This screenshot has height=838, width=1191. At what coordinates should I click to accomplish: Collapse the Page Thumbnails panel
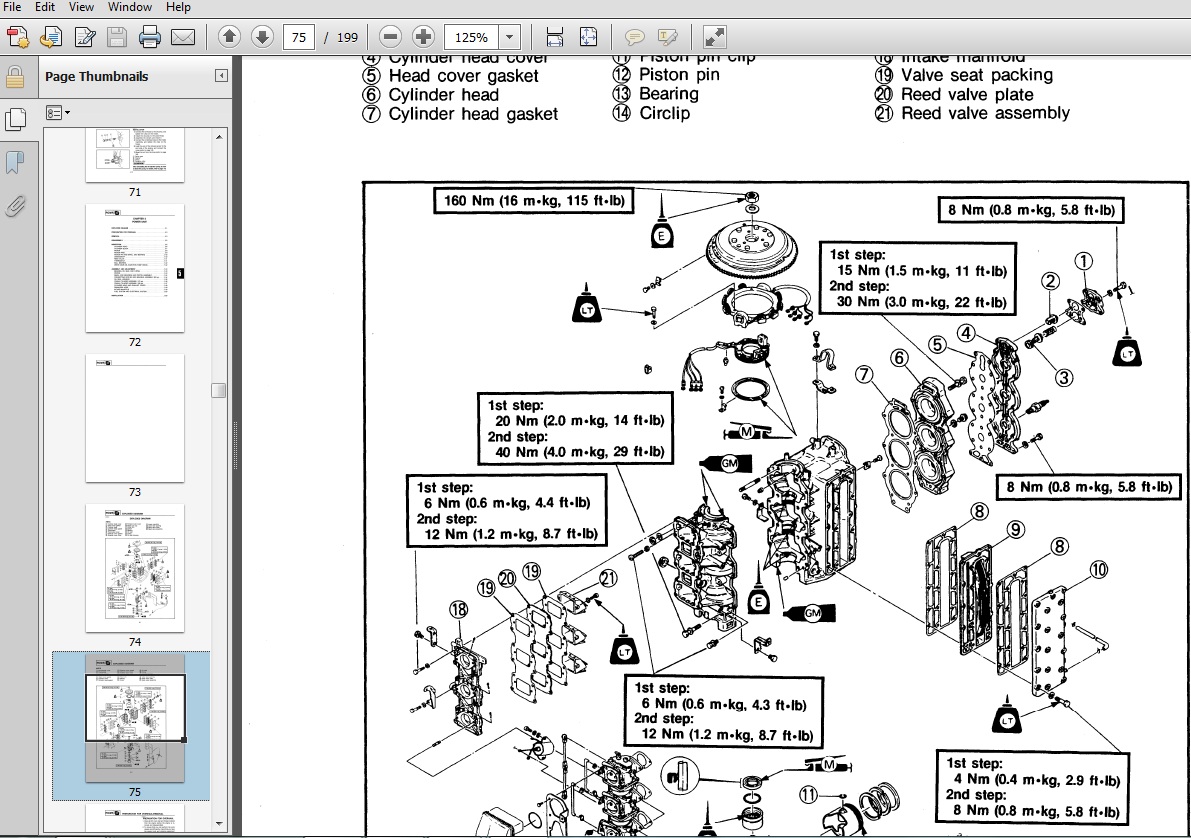[221, 75]
